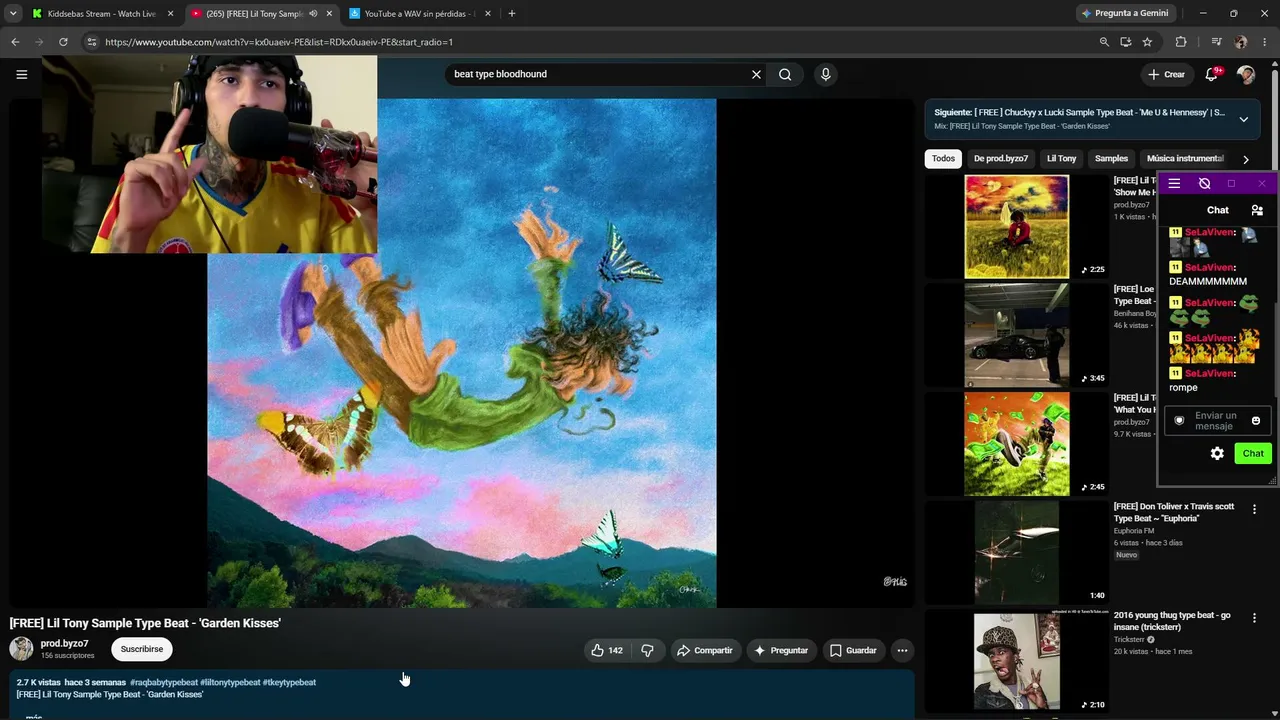
Task: Click Pregunta a Gemini button
Action: pos(1124,14)
